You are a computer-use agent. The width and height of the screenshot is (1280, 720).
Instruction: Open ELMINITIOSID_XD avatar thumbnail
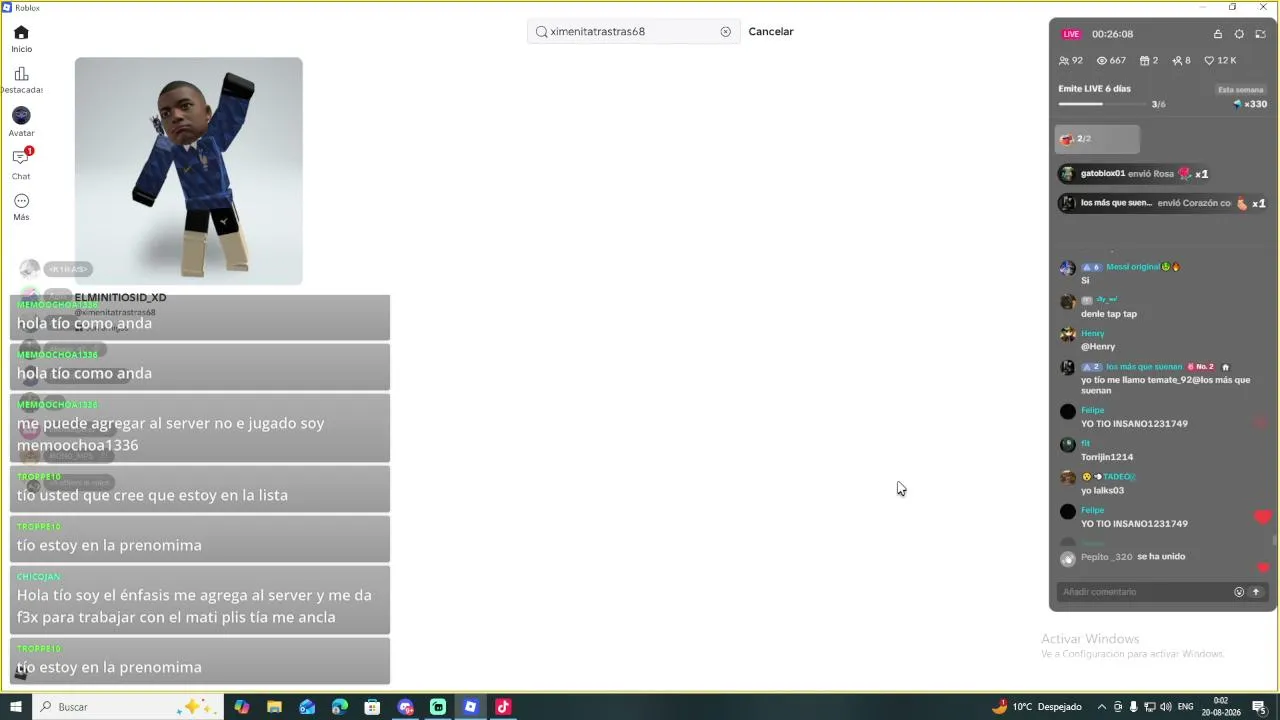pyautogui.click(x=188, y=171)
